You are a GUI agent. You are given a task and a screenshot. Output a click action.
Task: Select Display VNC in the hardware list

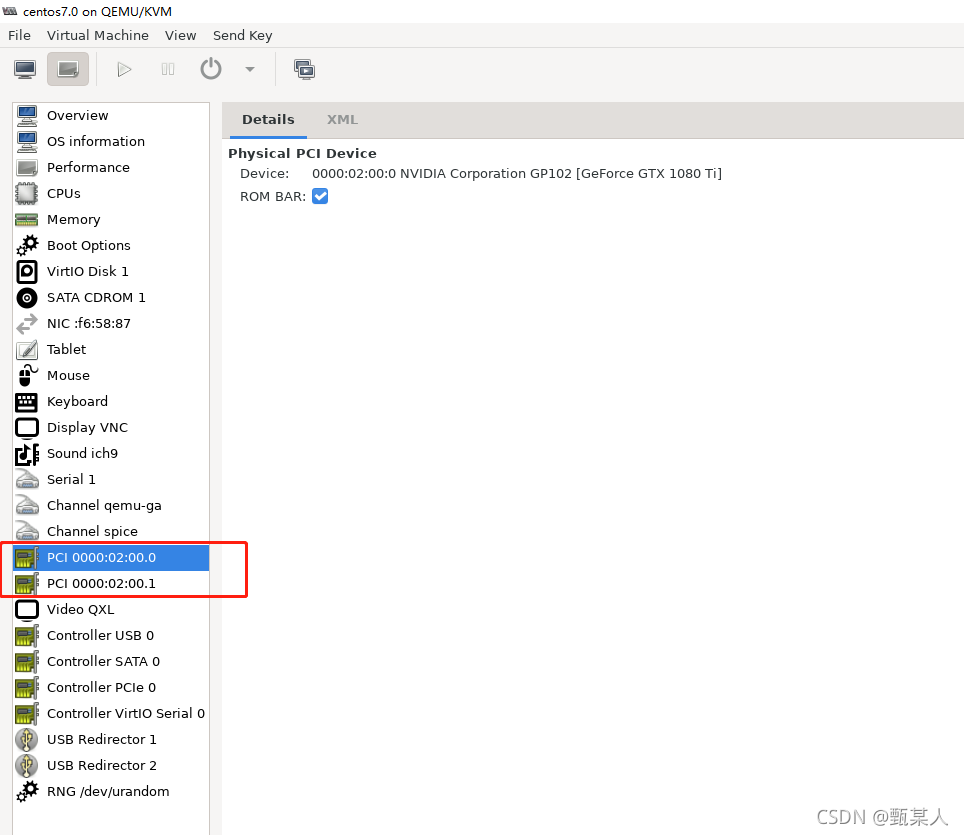(x=87, y=427)
